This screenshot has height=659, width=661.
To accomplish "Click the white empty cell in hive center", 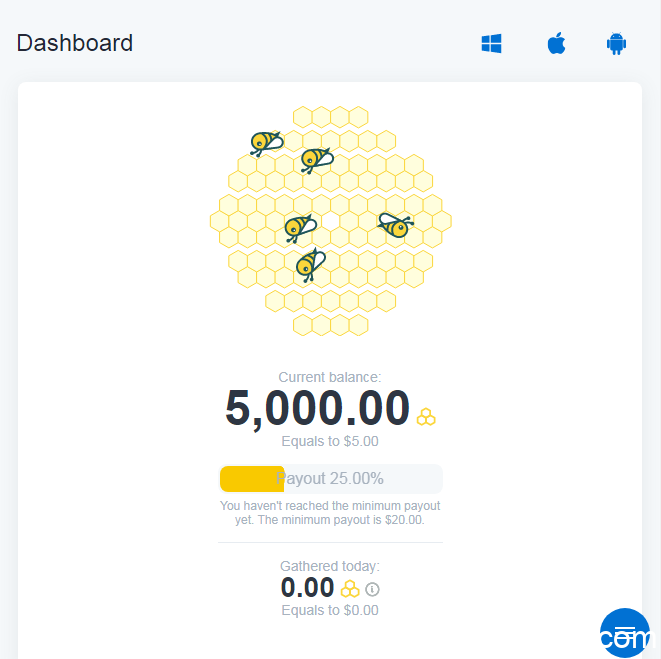I will (330, 222).
